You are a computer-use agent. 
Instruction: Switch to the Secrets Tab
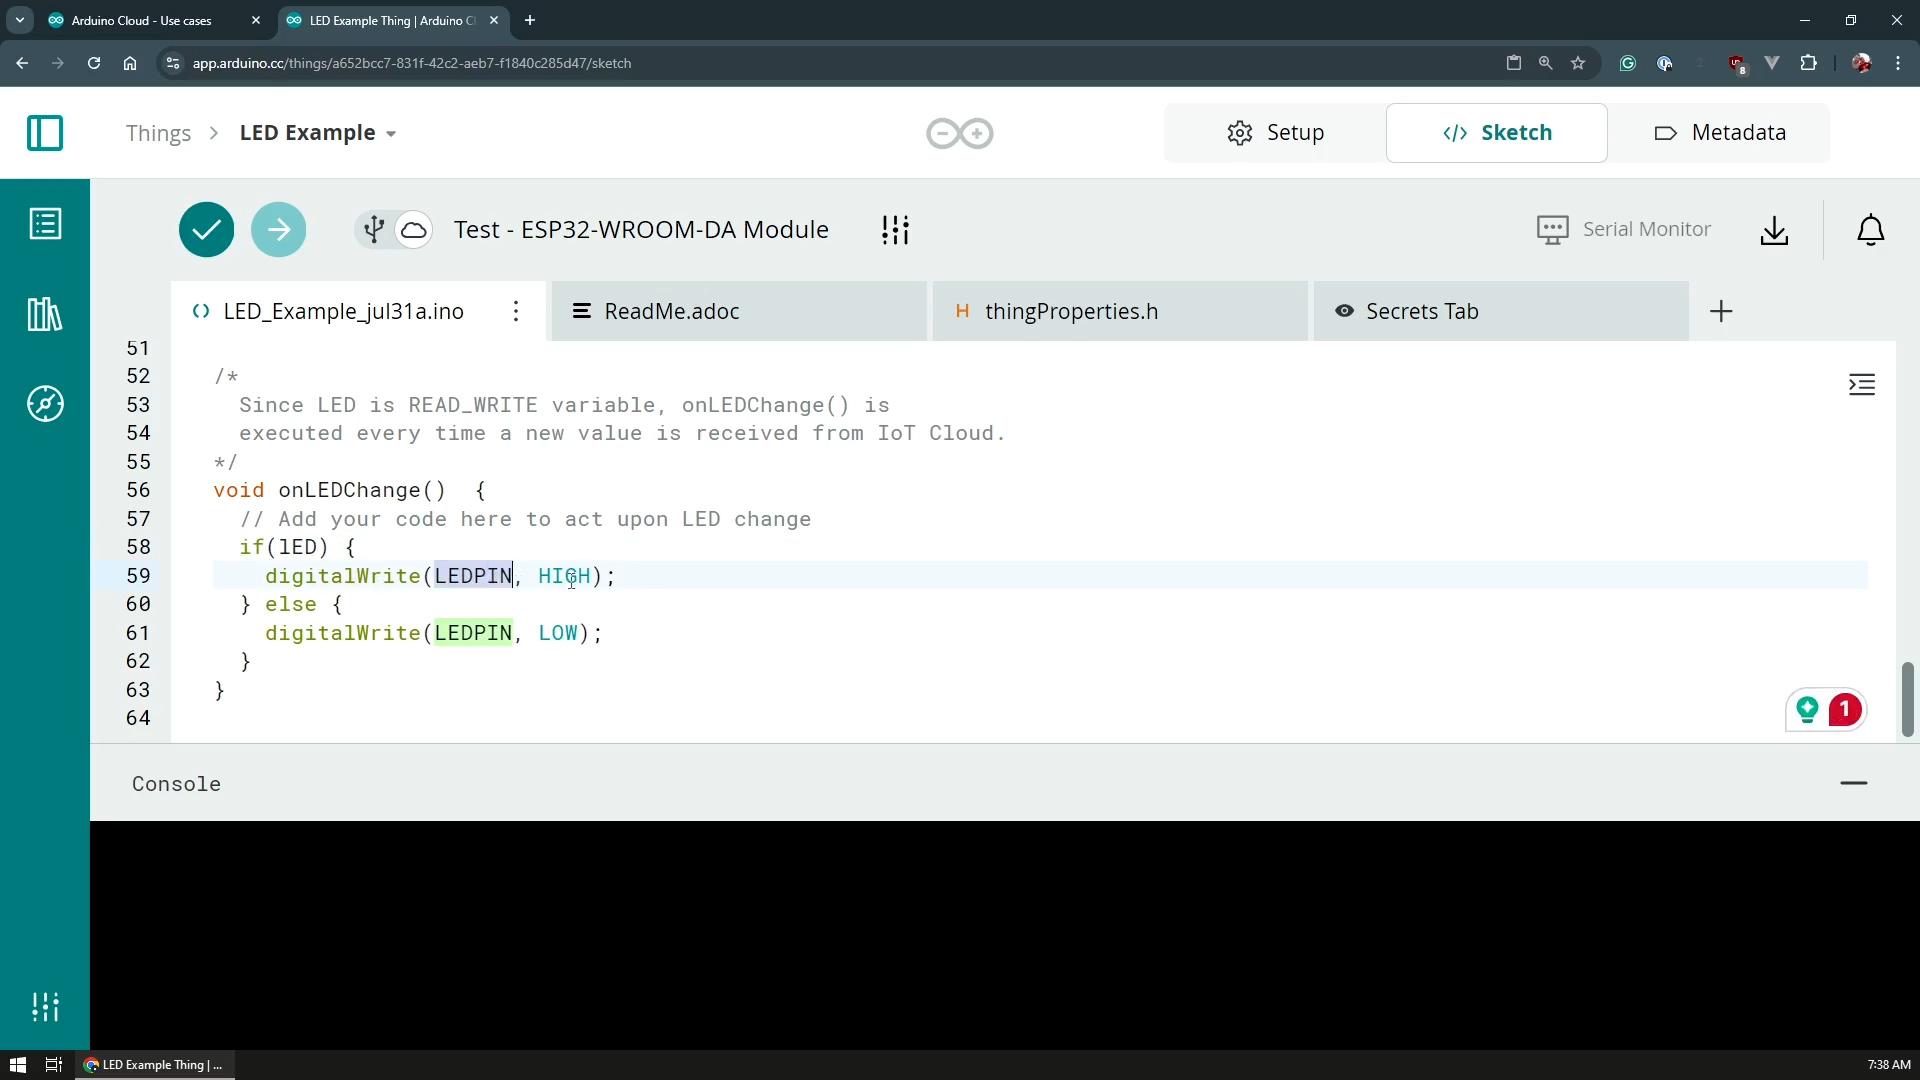[1423, 310]
